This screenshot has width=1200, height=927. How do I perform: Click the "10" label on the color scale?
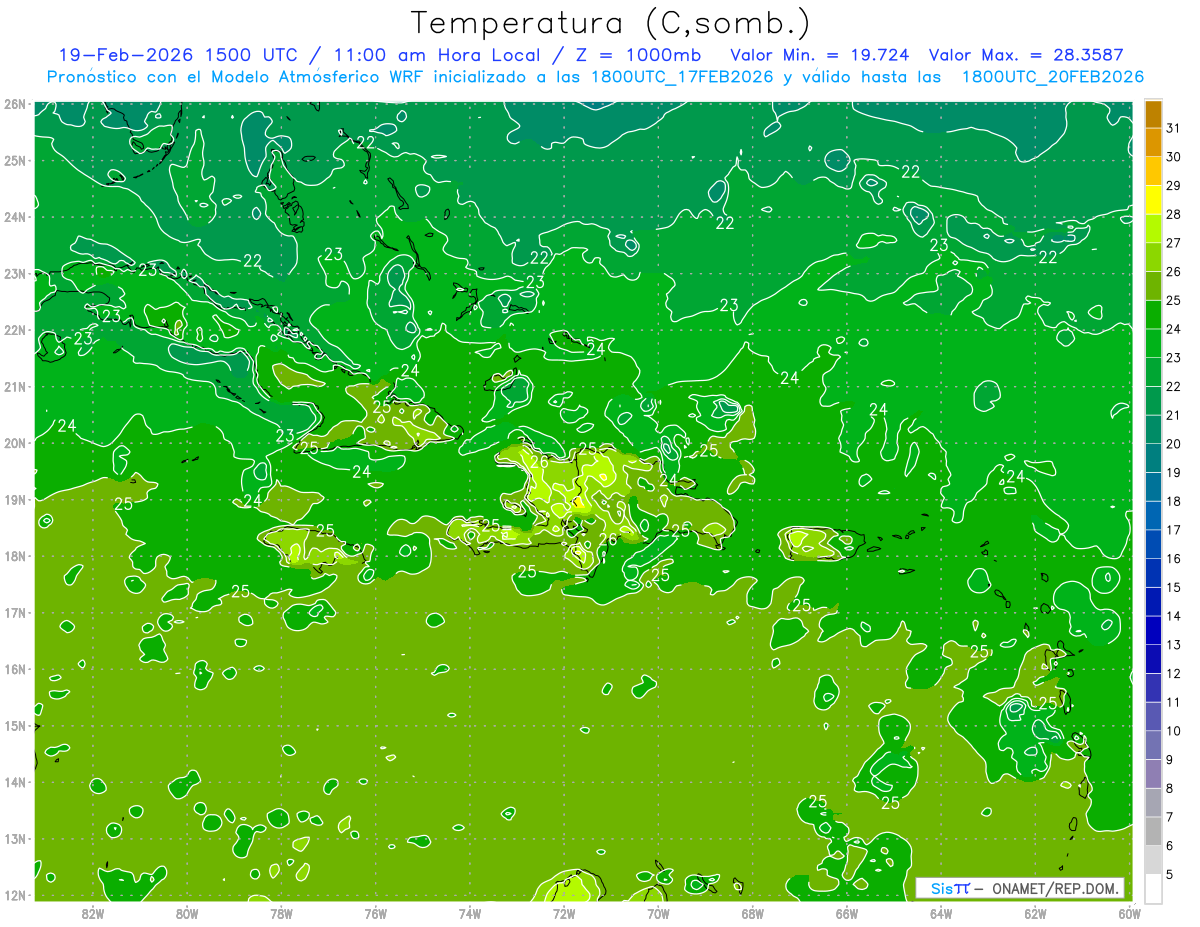(x=1174, y=731)
